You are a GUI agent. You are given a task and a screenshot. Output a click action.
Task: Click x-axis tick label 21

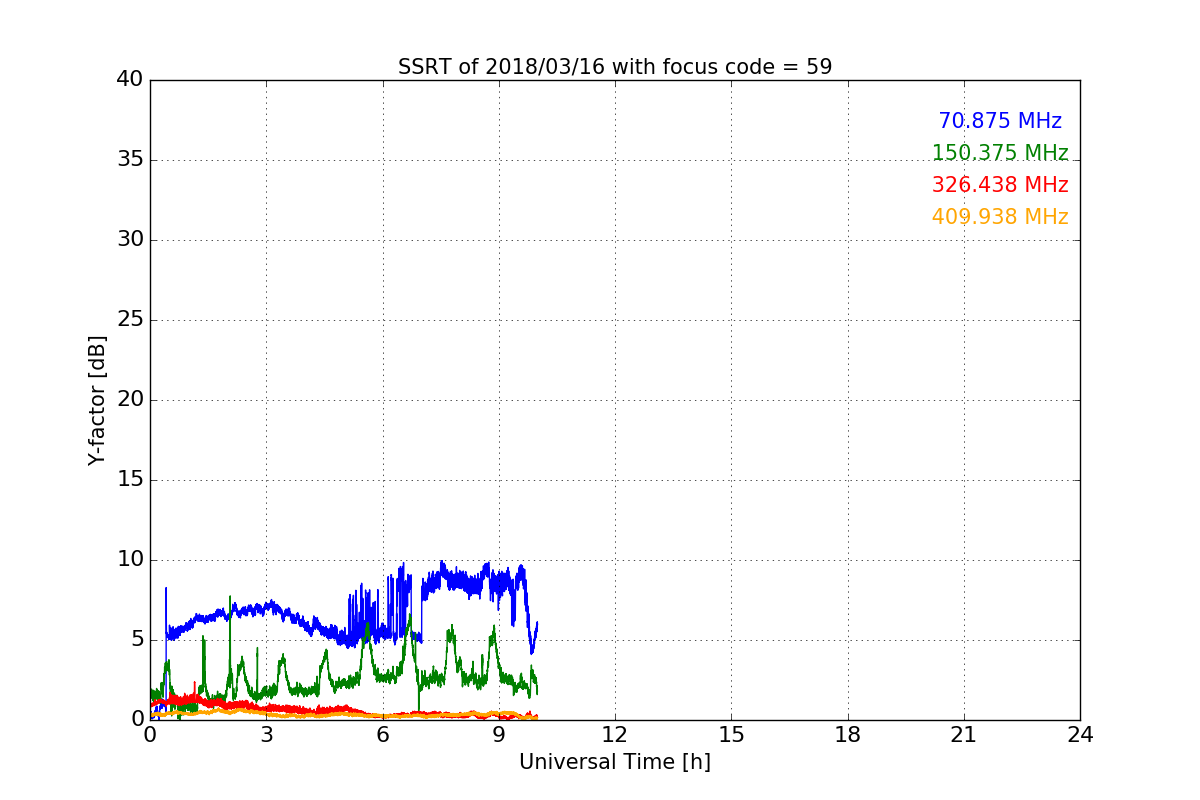click(x=964, y=735)
